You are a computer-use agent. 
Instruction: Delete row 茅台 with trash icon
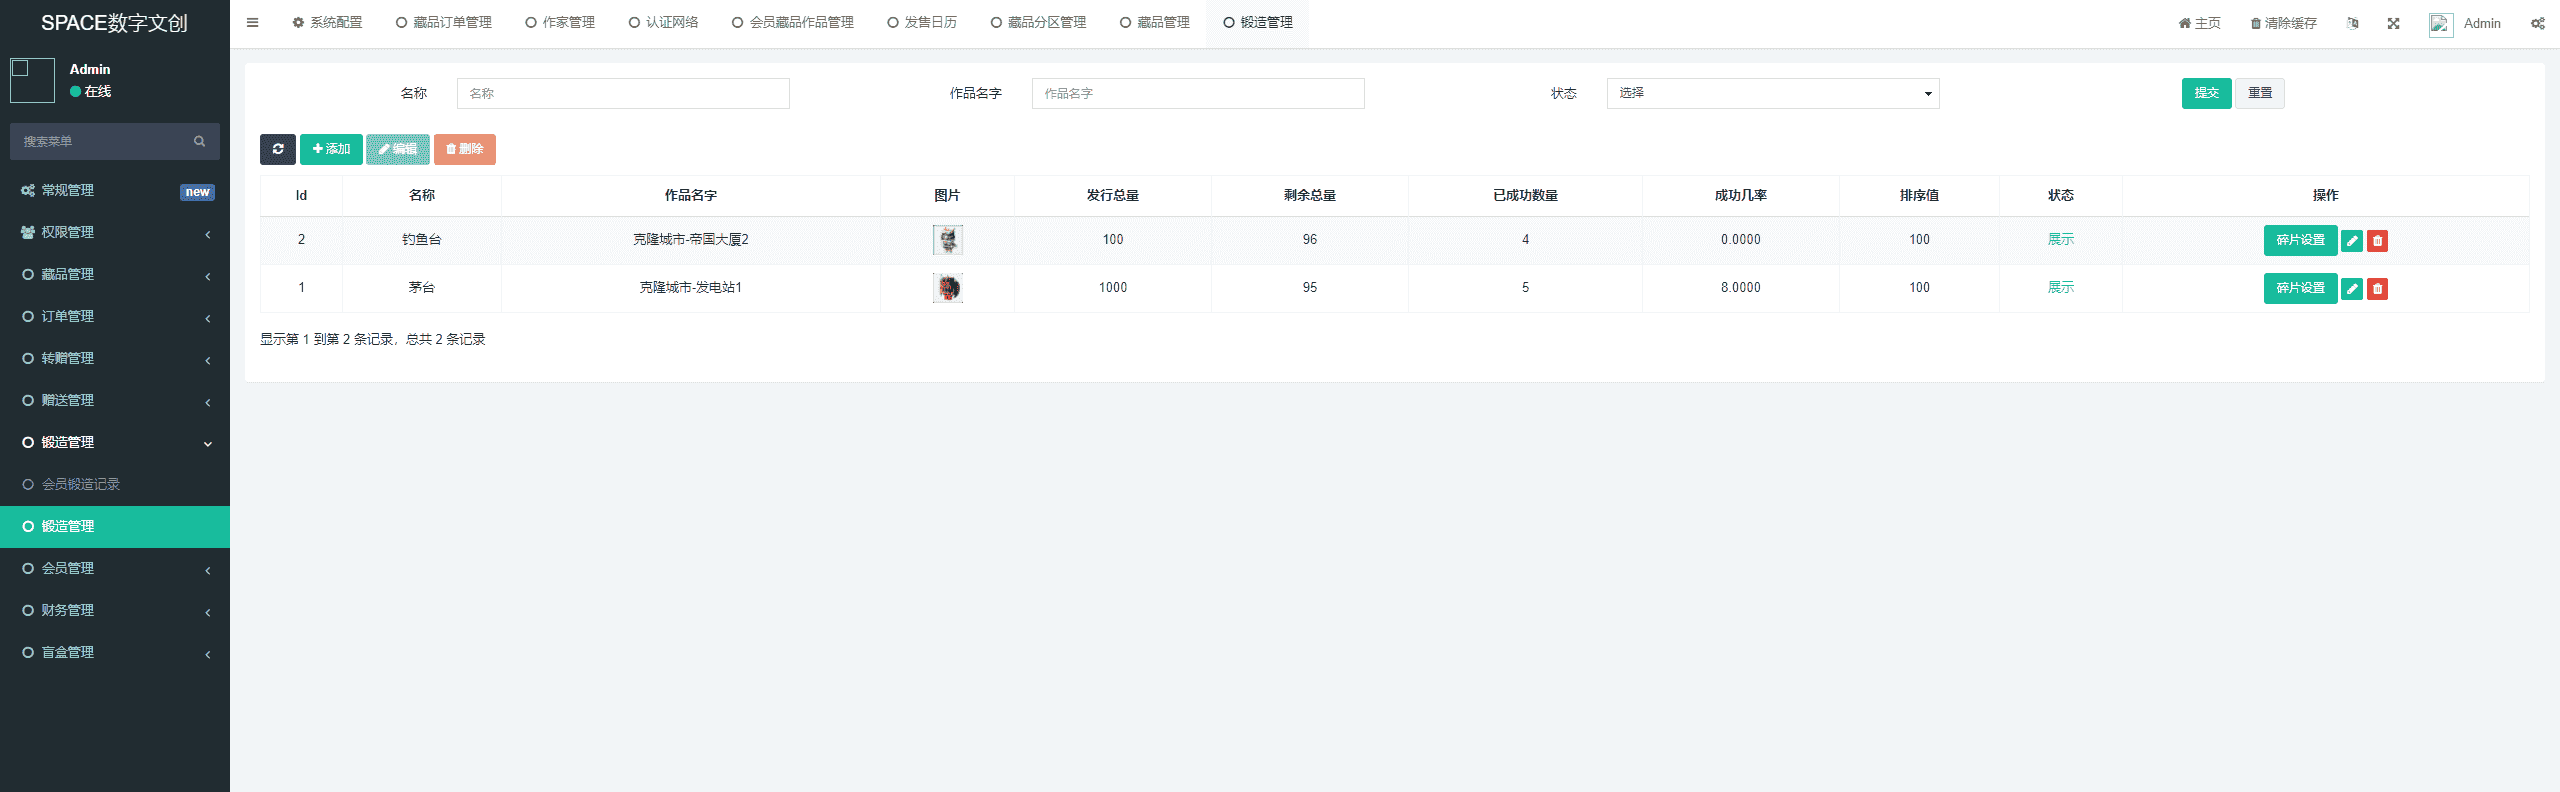pyautogui.click(x=2378, y=289)
